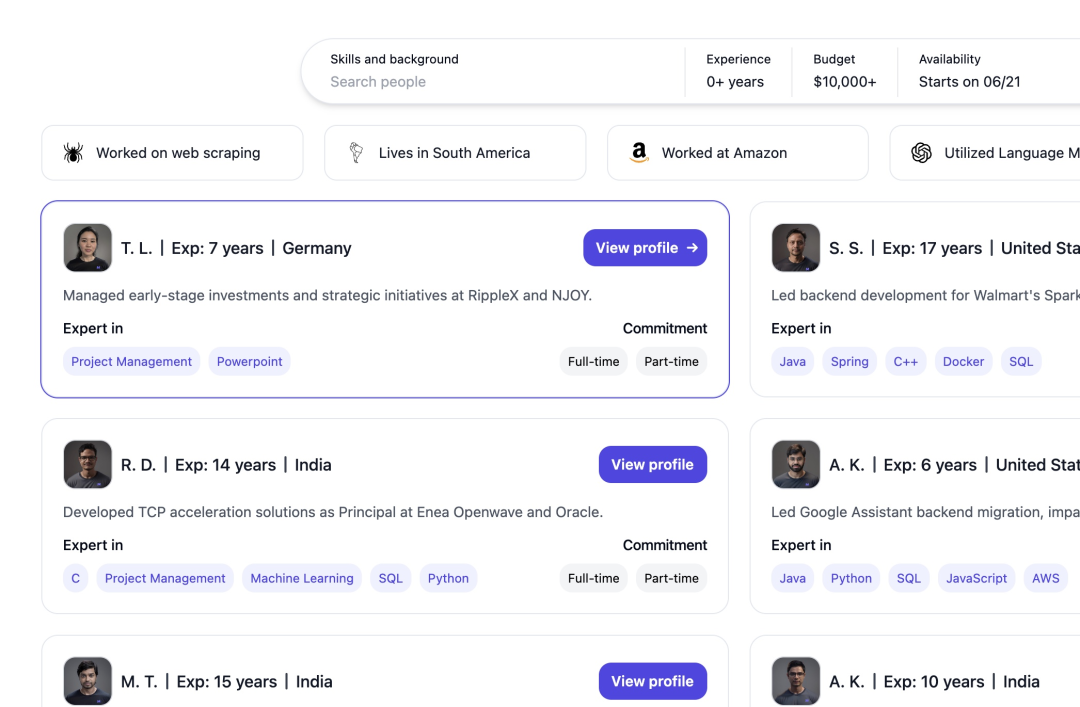The height and width of the screenshot is (707, 1080).
Task: Click Java tag on A. K.'s card
Action: click(x=793, y=578)
